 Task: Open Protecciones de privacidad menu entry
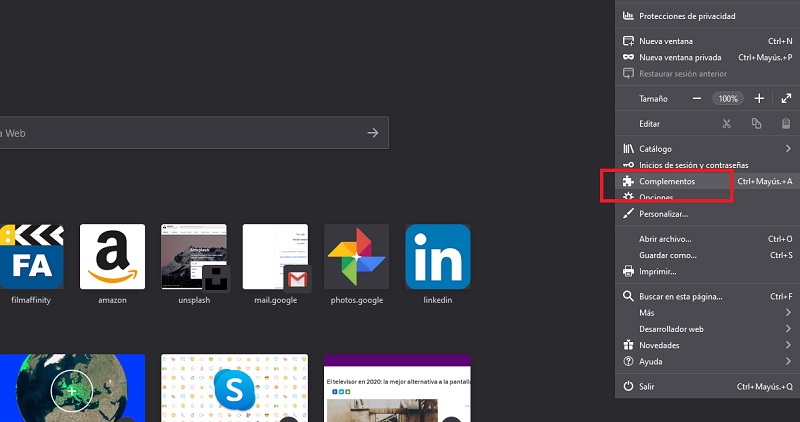coord(707,16)
